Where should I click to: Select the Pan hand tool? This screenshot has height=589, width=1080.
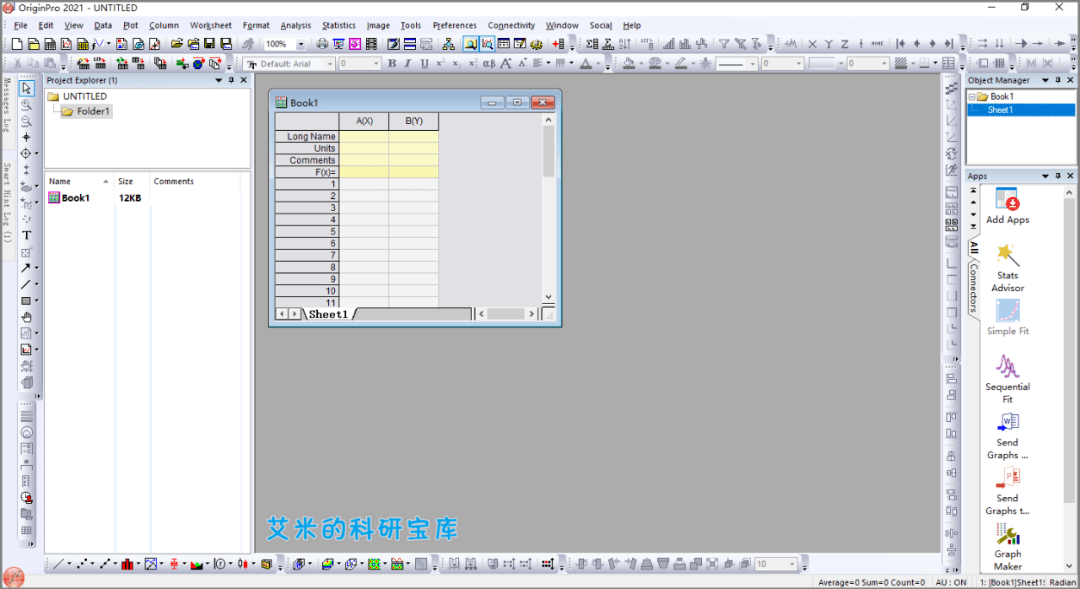(26, 318)
